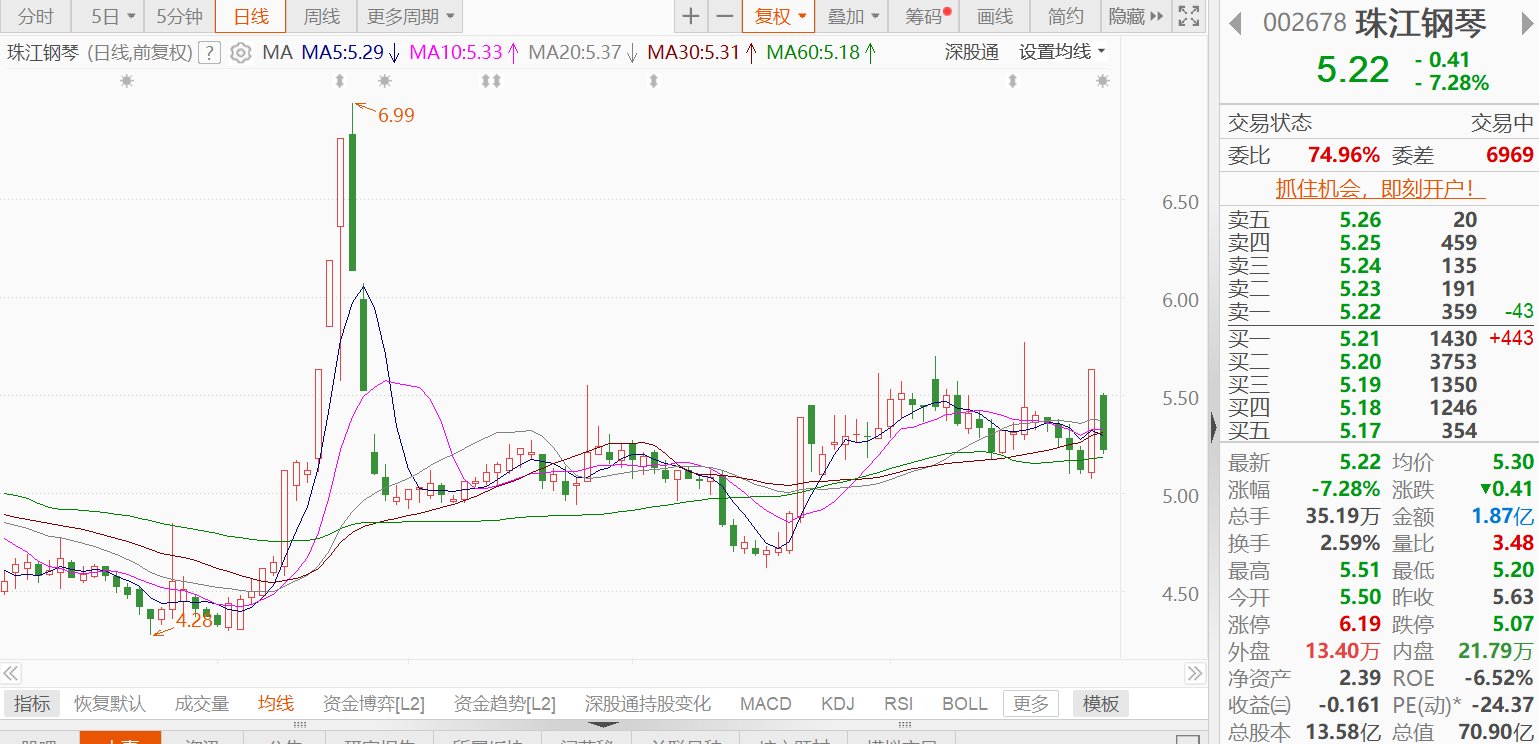The image size is (1539, 744).
Task: Enter fullscreen chart with expand icon
Action: 1188,16
